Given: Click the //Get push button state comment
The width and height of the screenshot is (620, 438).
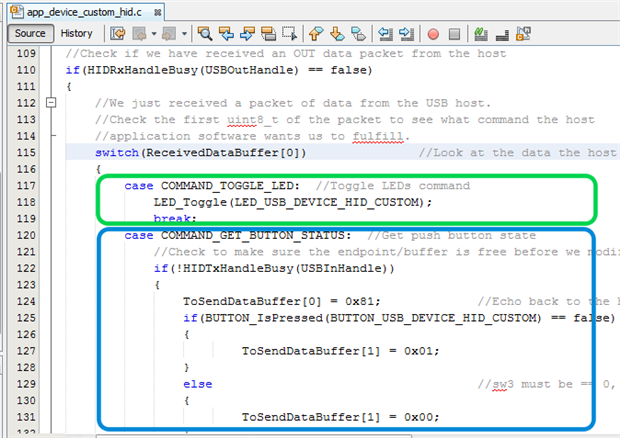Looking at the screenshot, I should (452, 236).
